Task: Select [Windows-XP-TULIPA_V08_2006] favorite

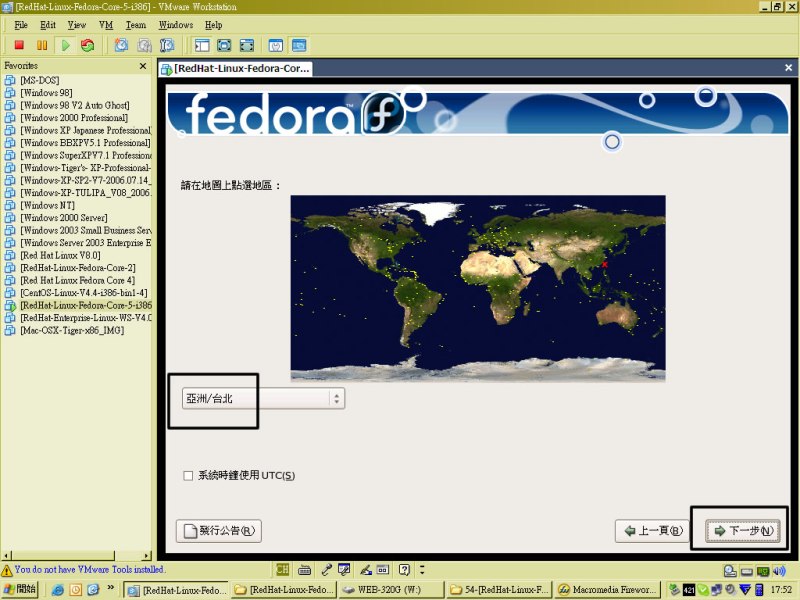Action: coord(85,193)
